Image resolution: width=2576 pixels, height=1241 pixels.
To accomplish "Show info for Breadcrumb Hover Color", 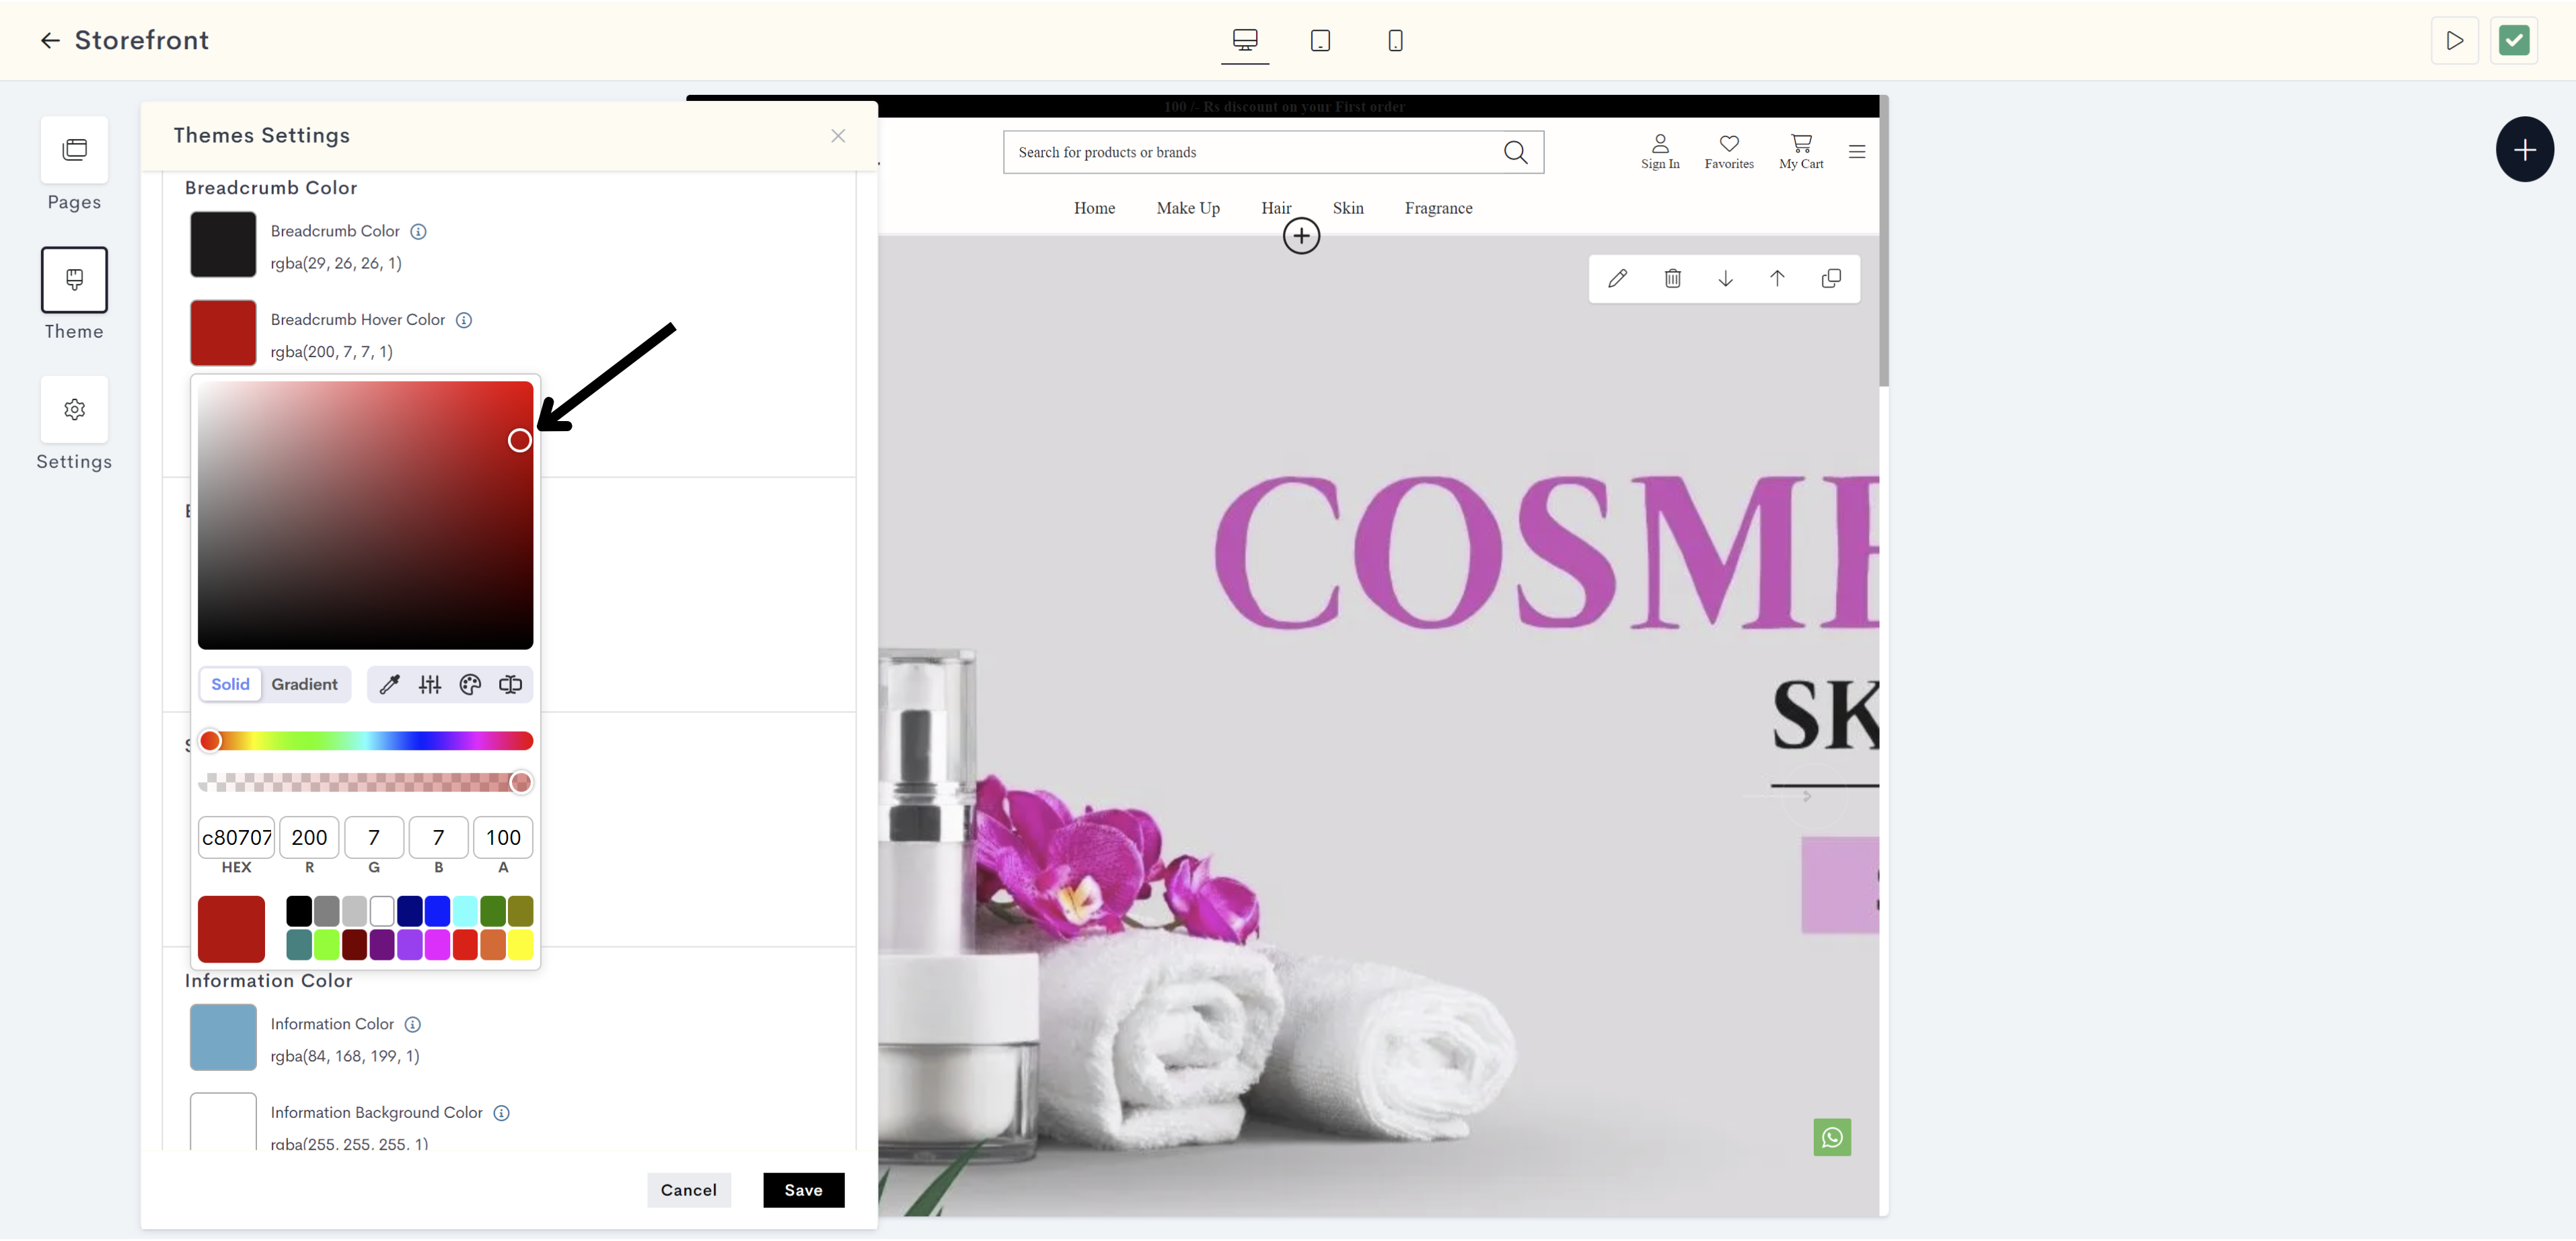I will [463, 320].
